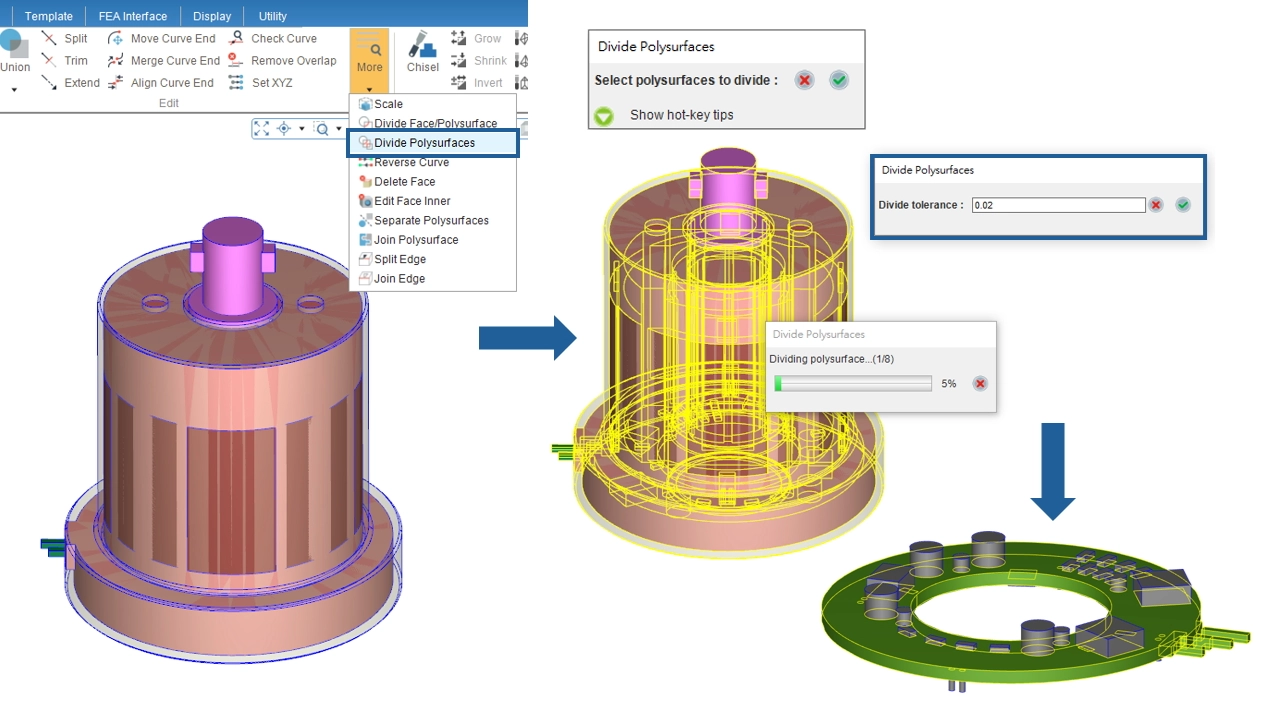The image size is (1278, 717).
Task: Confirm the polysurface selection with green check
Action: tap(839, 80)
